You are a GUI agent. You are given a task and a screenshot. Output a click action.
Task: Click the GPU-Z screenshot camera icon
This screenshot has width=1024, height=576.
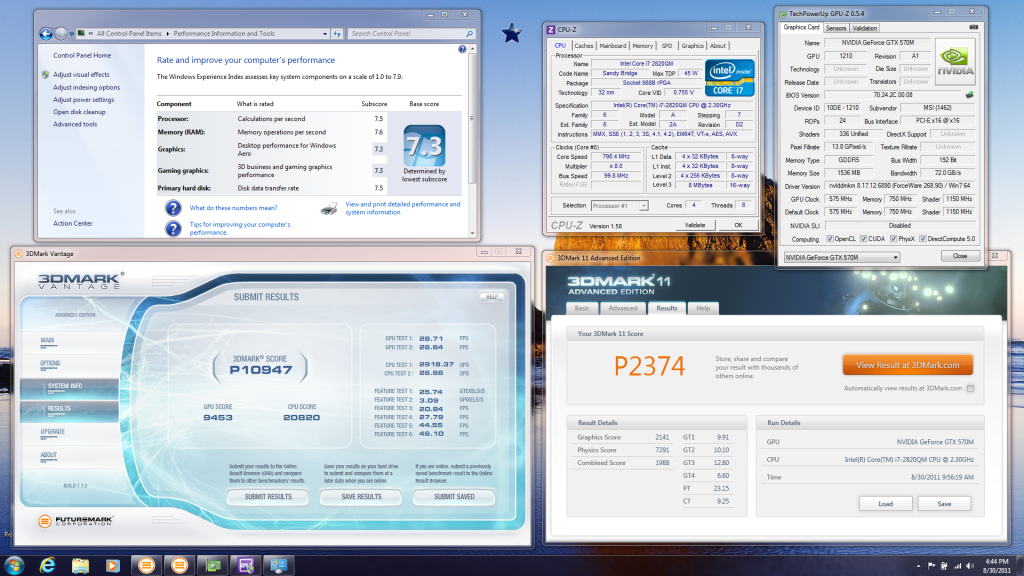(x=973, y=27)
